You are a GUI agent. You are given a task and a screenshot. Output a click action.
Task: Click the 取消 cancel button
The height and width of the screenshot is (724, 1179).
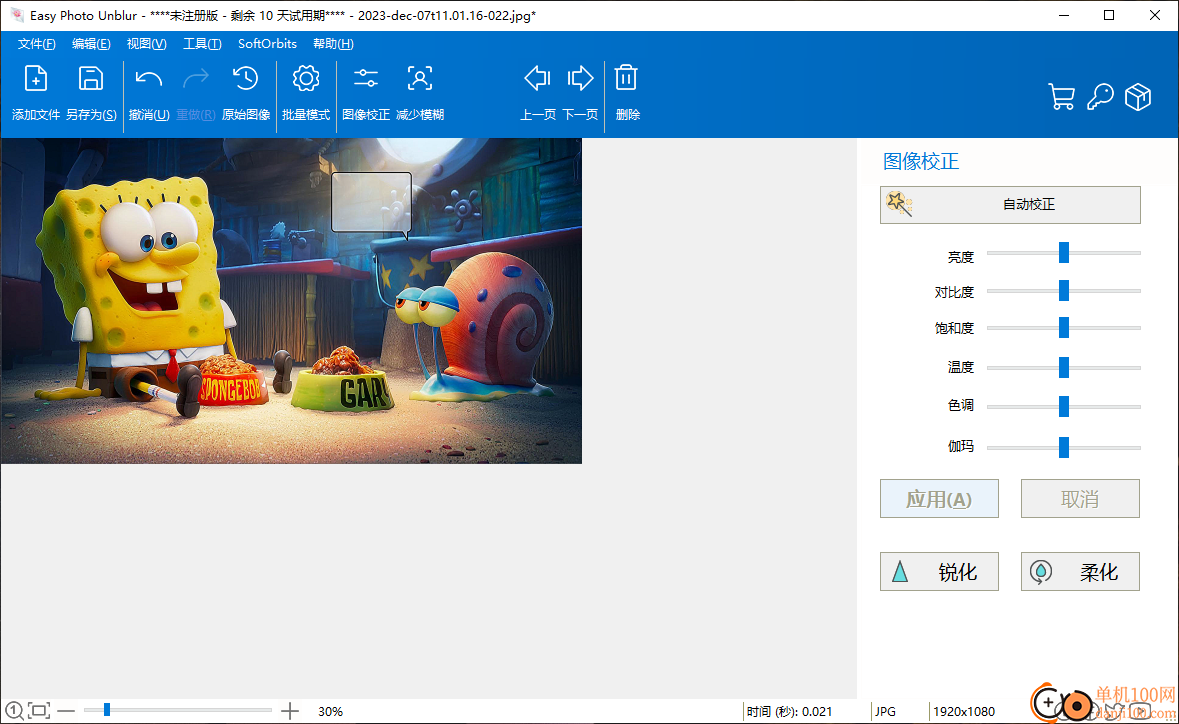[1080, 498]
